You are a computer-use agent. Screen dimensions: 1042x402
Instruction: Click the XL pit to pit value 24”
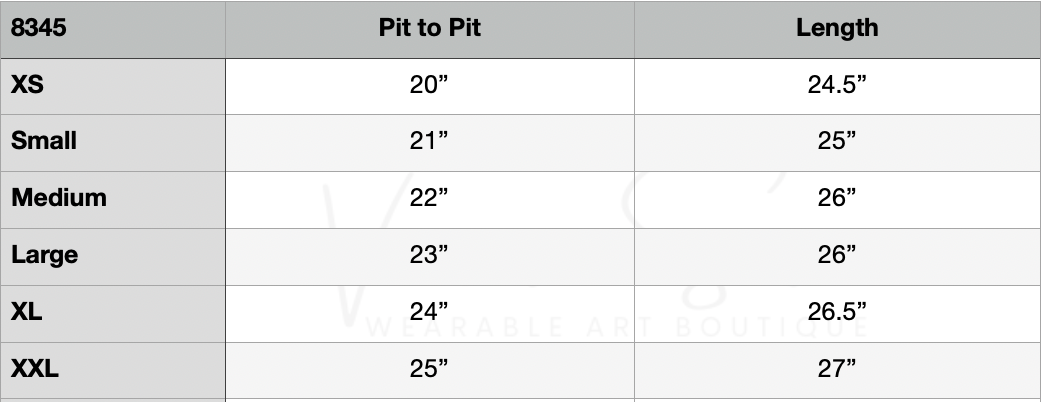[x=429, y=312]
